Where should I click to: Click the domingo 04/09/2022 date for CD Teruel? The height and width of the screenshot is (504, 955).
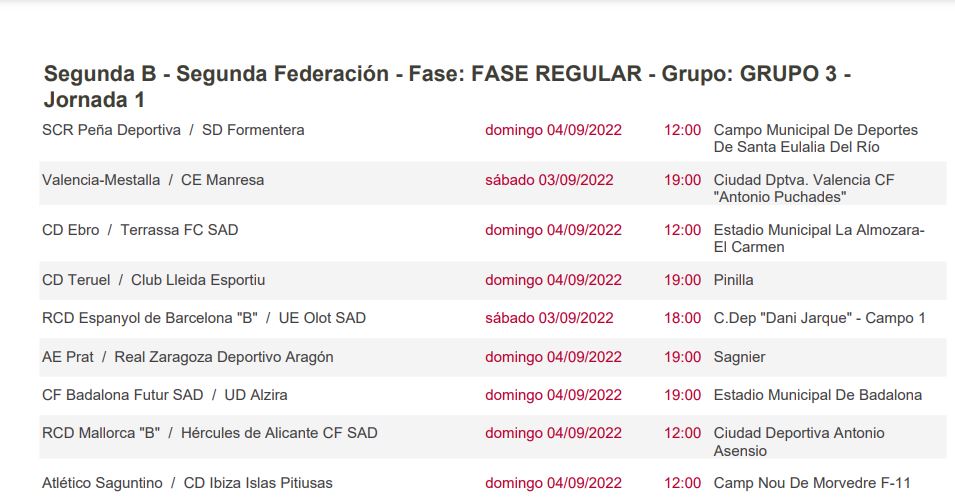coord(553,280)
